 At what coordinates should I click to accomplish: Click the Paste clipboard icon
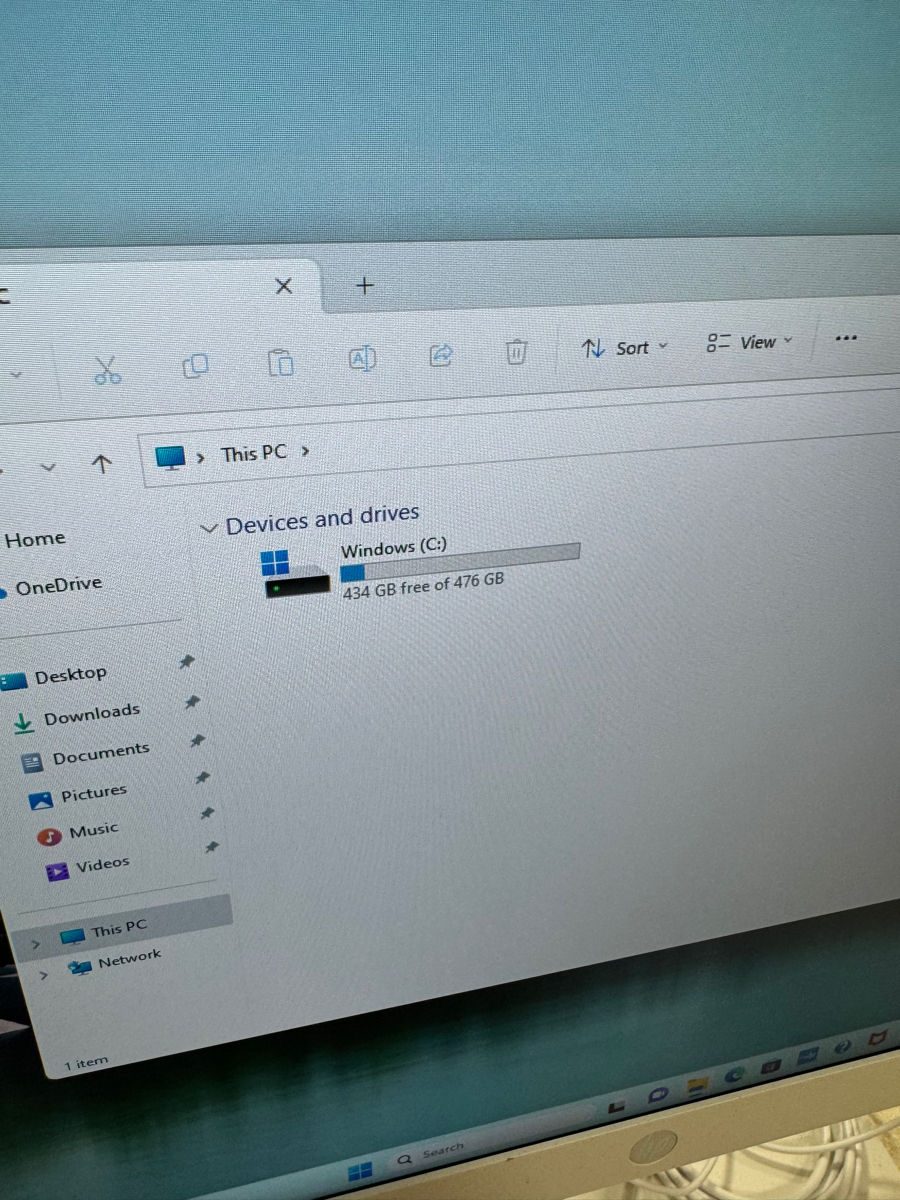(280, 362)
